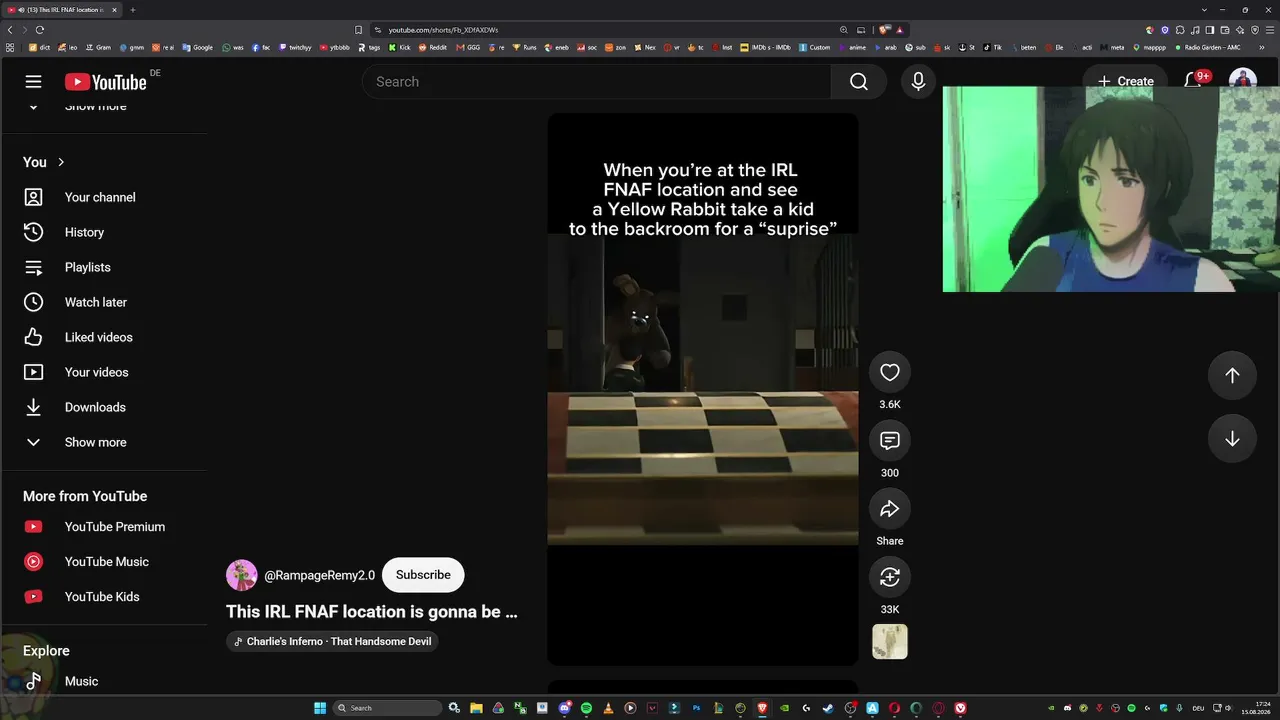Open the Kick bookmark
The width and height of the screenshot is (1280, 720).
click(x=400, y=47)
